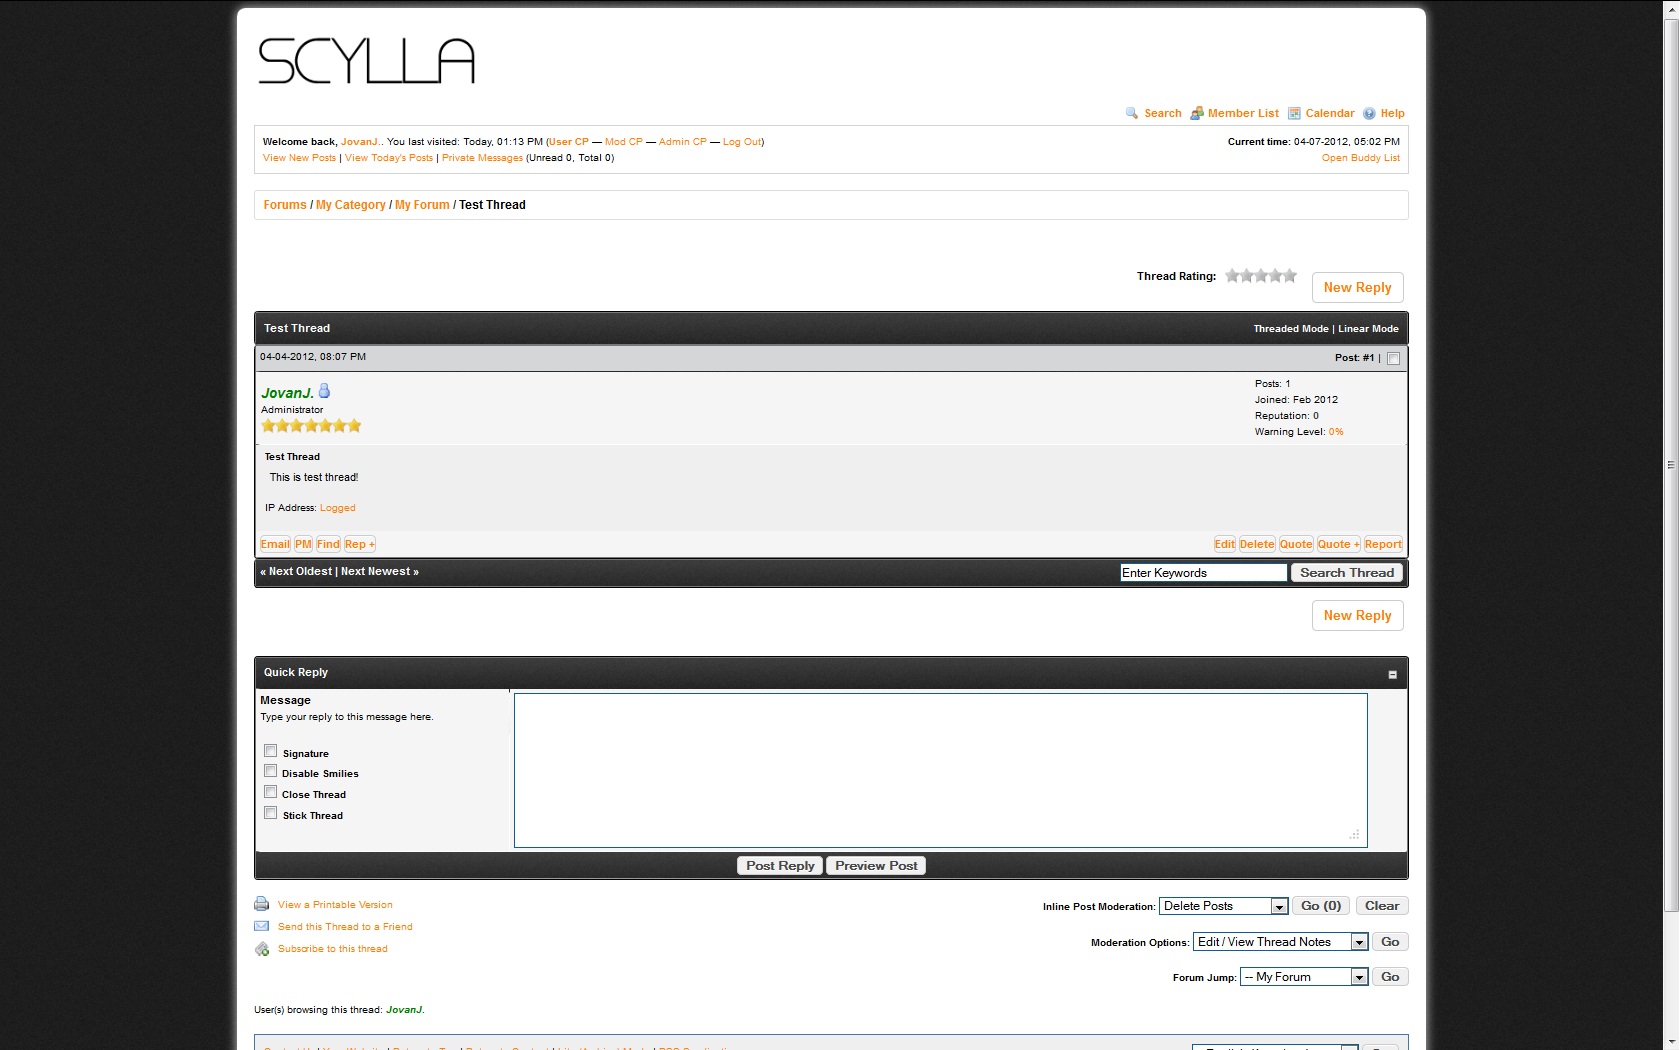Click the printer icon for printable version
The width and height of the screenshot is (1680, 1050).
[x=262, y=904]
